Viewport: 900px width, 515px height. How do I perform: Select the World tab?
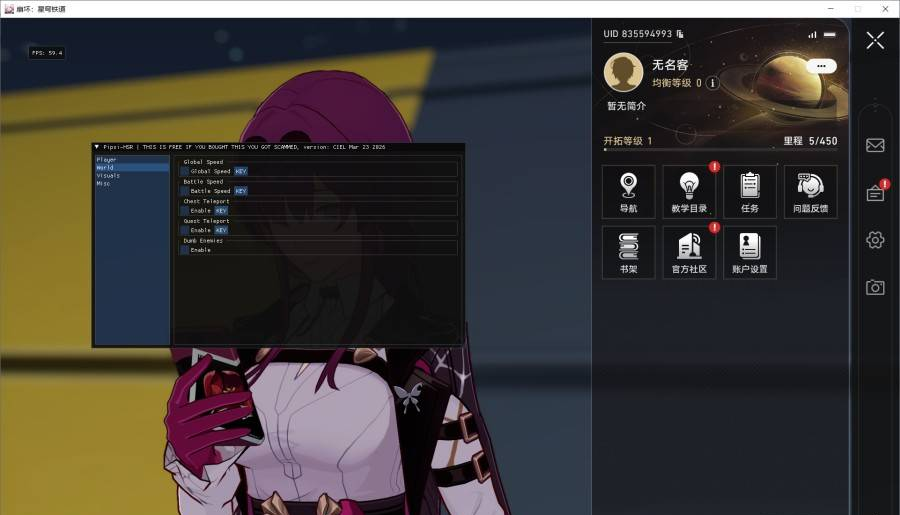[132, 168]
